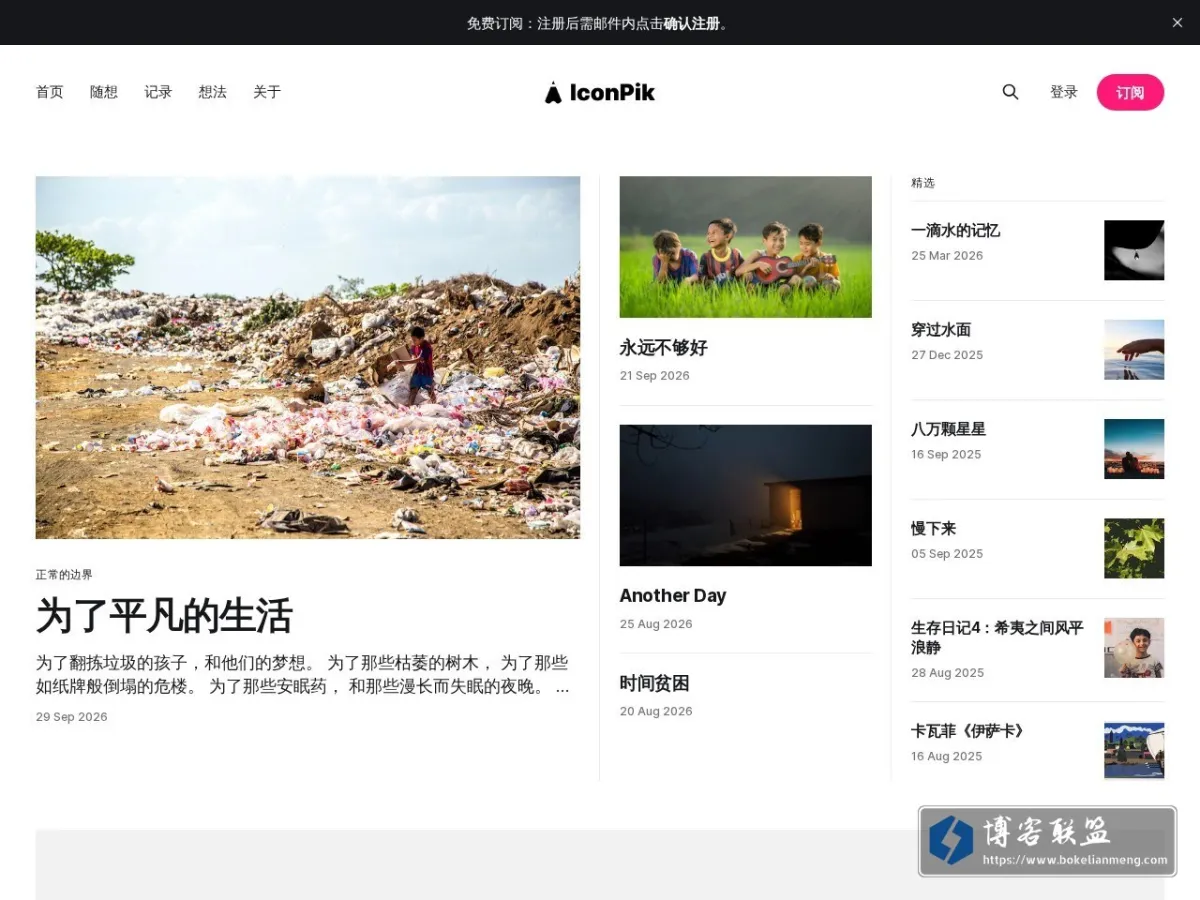Click the pink 订阅 button
Viewport: 1200px width, 900px height.
(1130, 92)
